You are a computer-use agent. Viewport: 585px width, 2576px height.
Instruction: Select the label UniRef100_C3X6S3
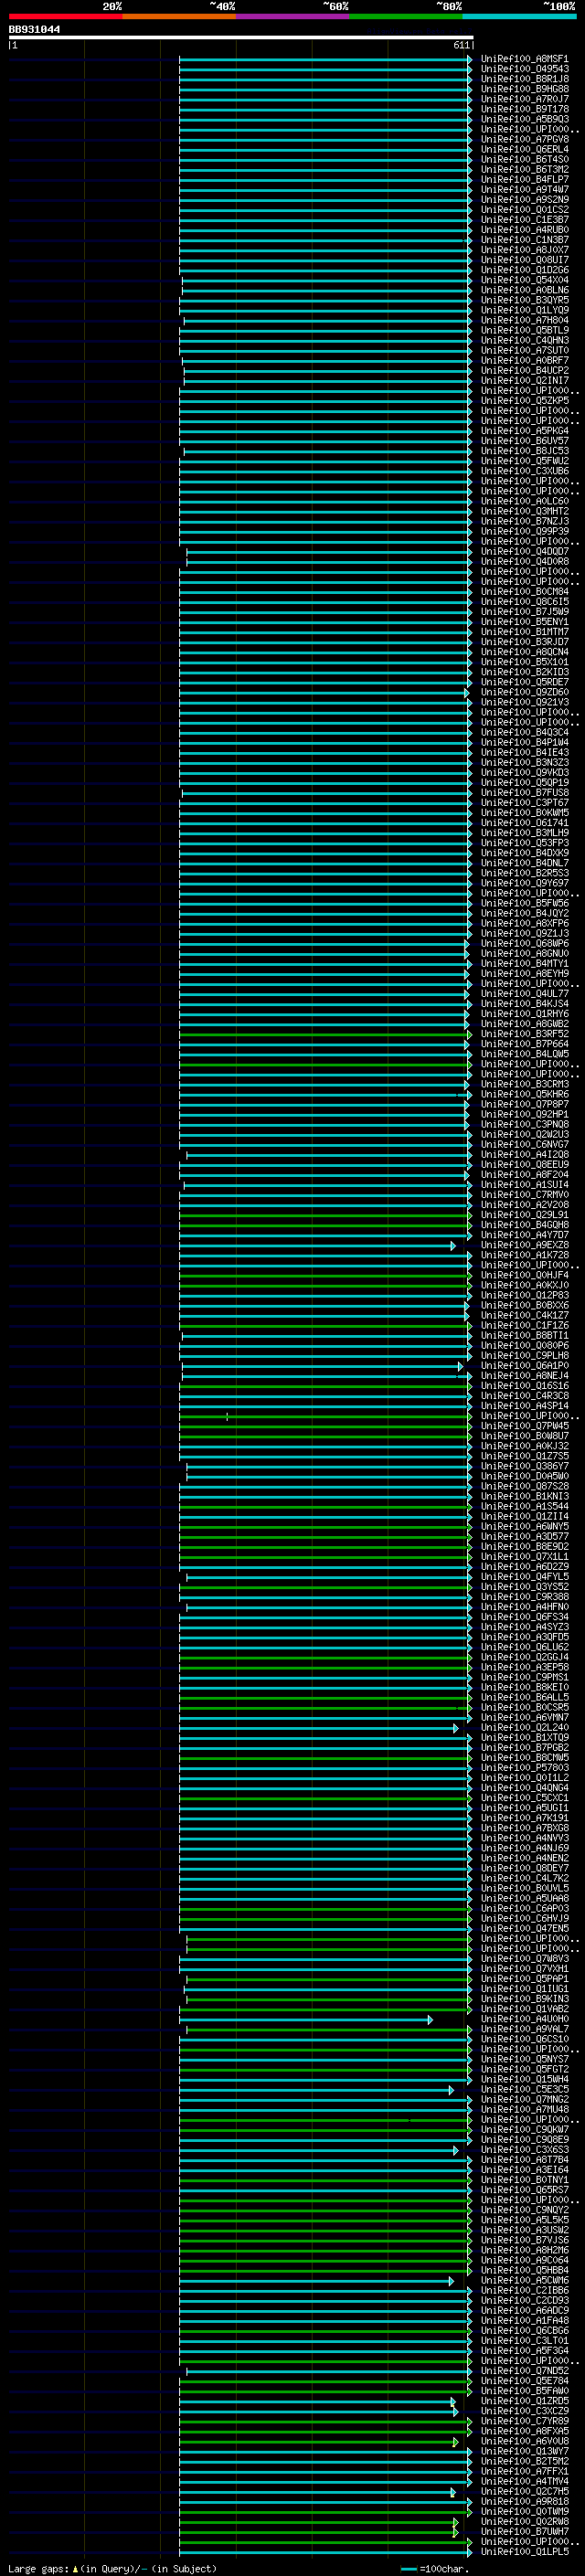coord(524,2150)
